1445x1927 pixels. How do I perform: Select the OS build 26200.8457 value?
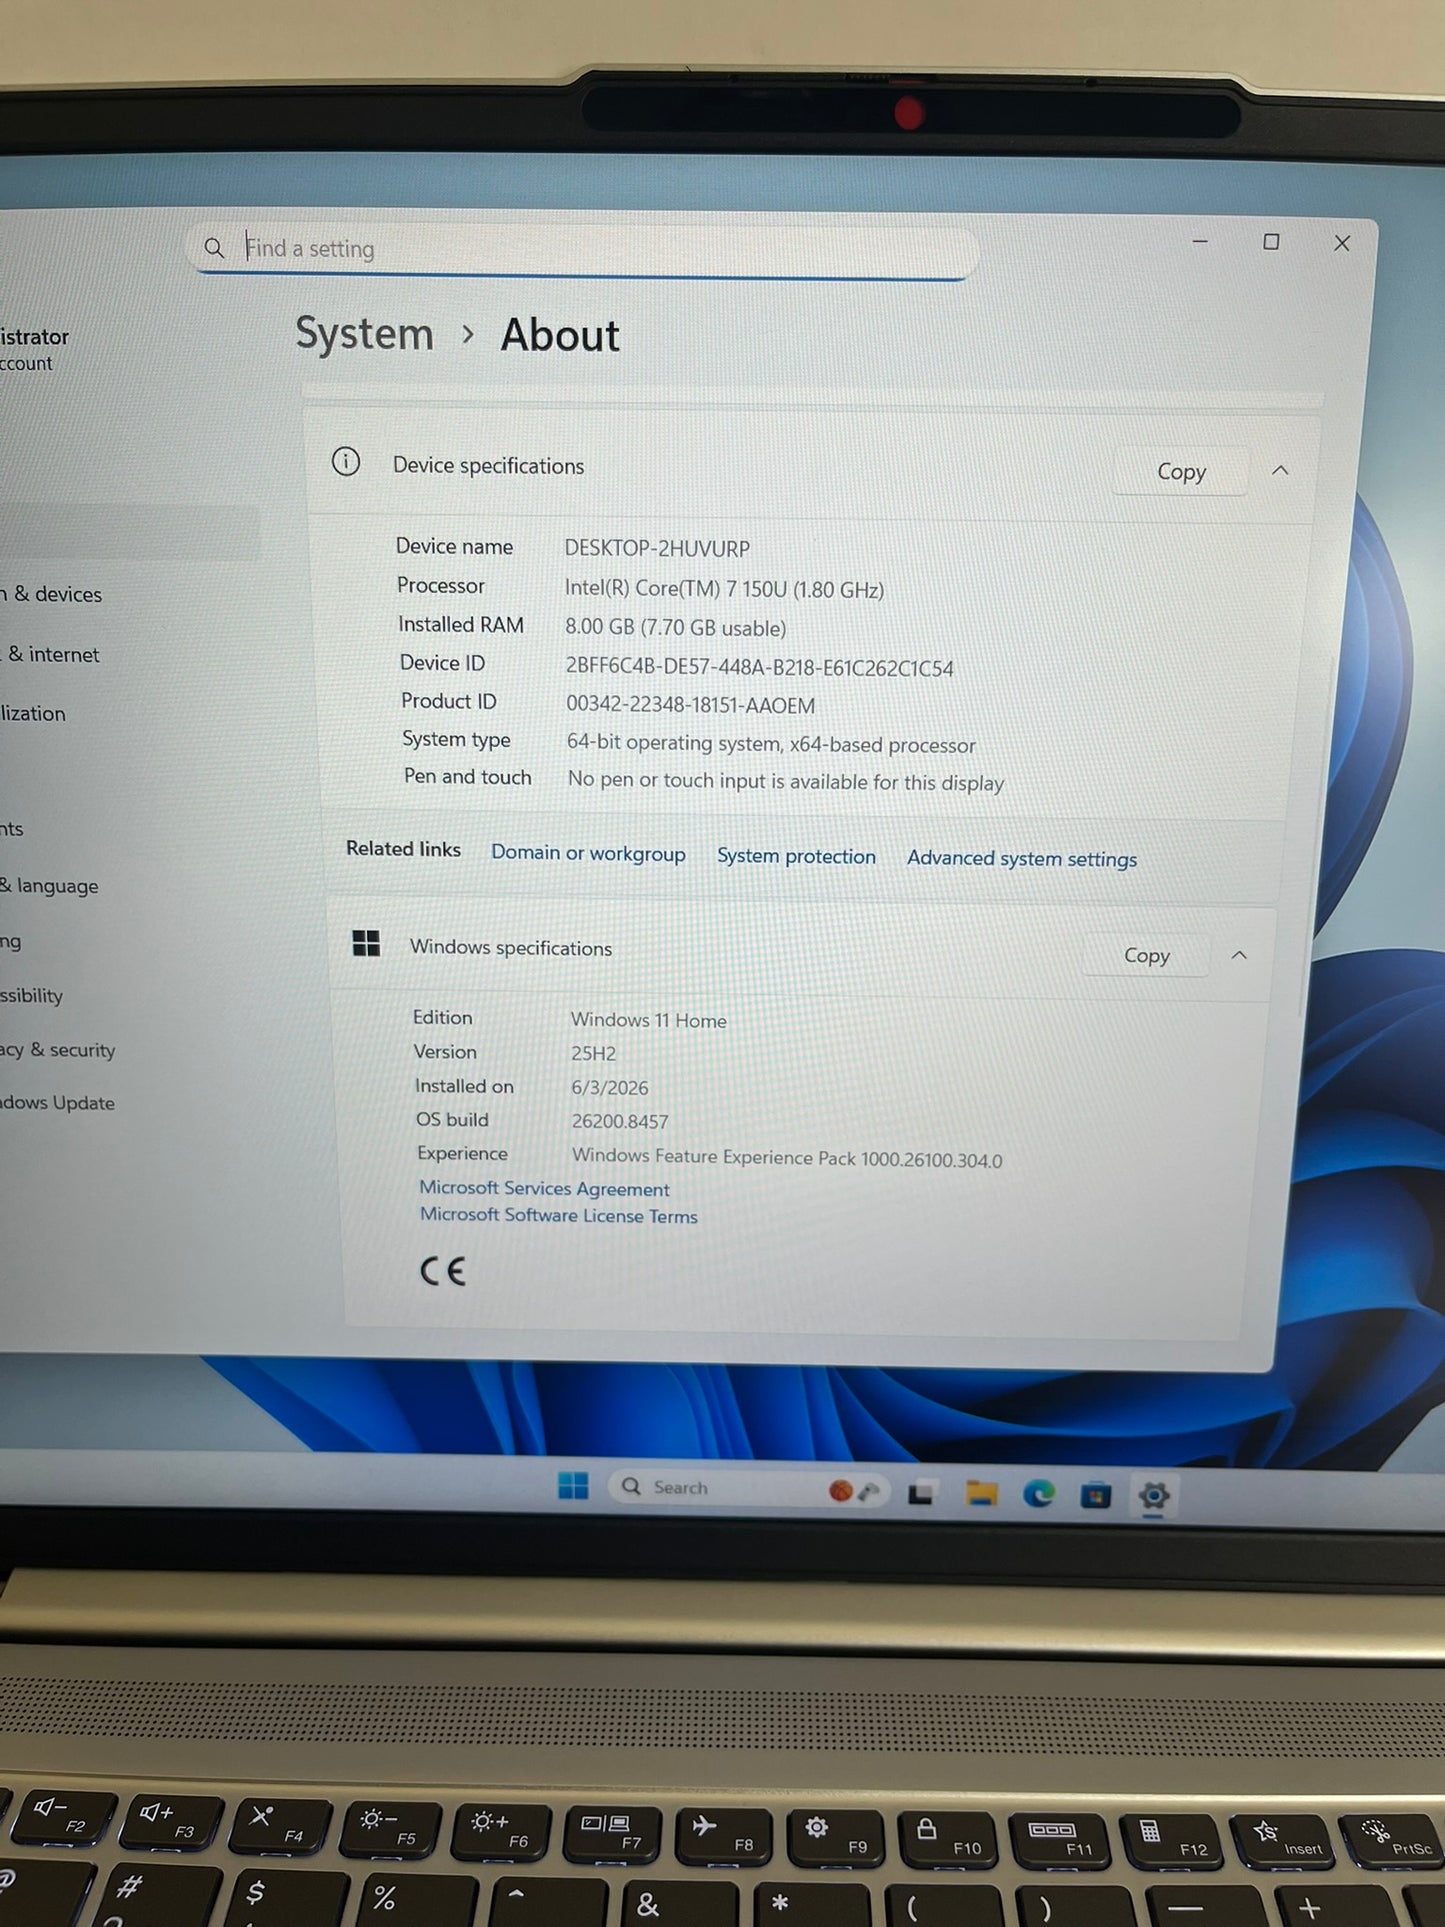[x=620, y=1121]
